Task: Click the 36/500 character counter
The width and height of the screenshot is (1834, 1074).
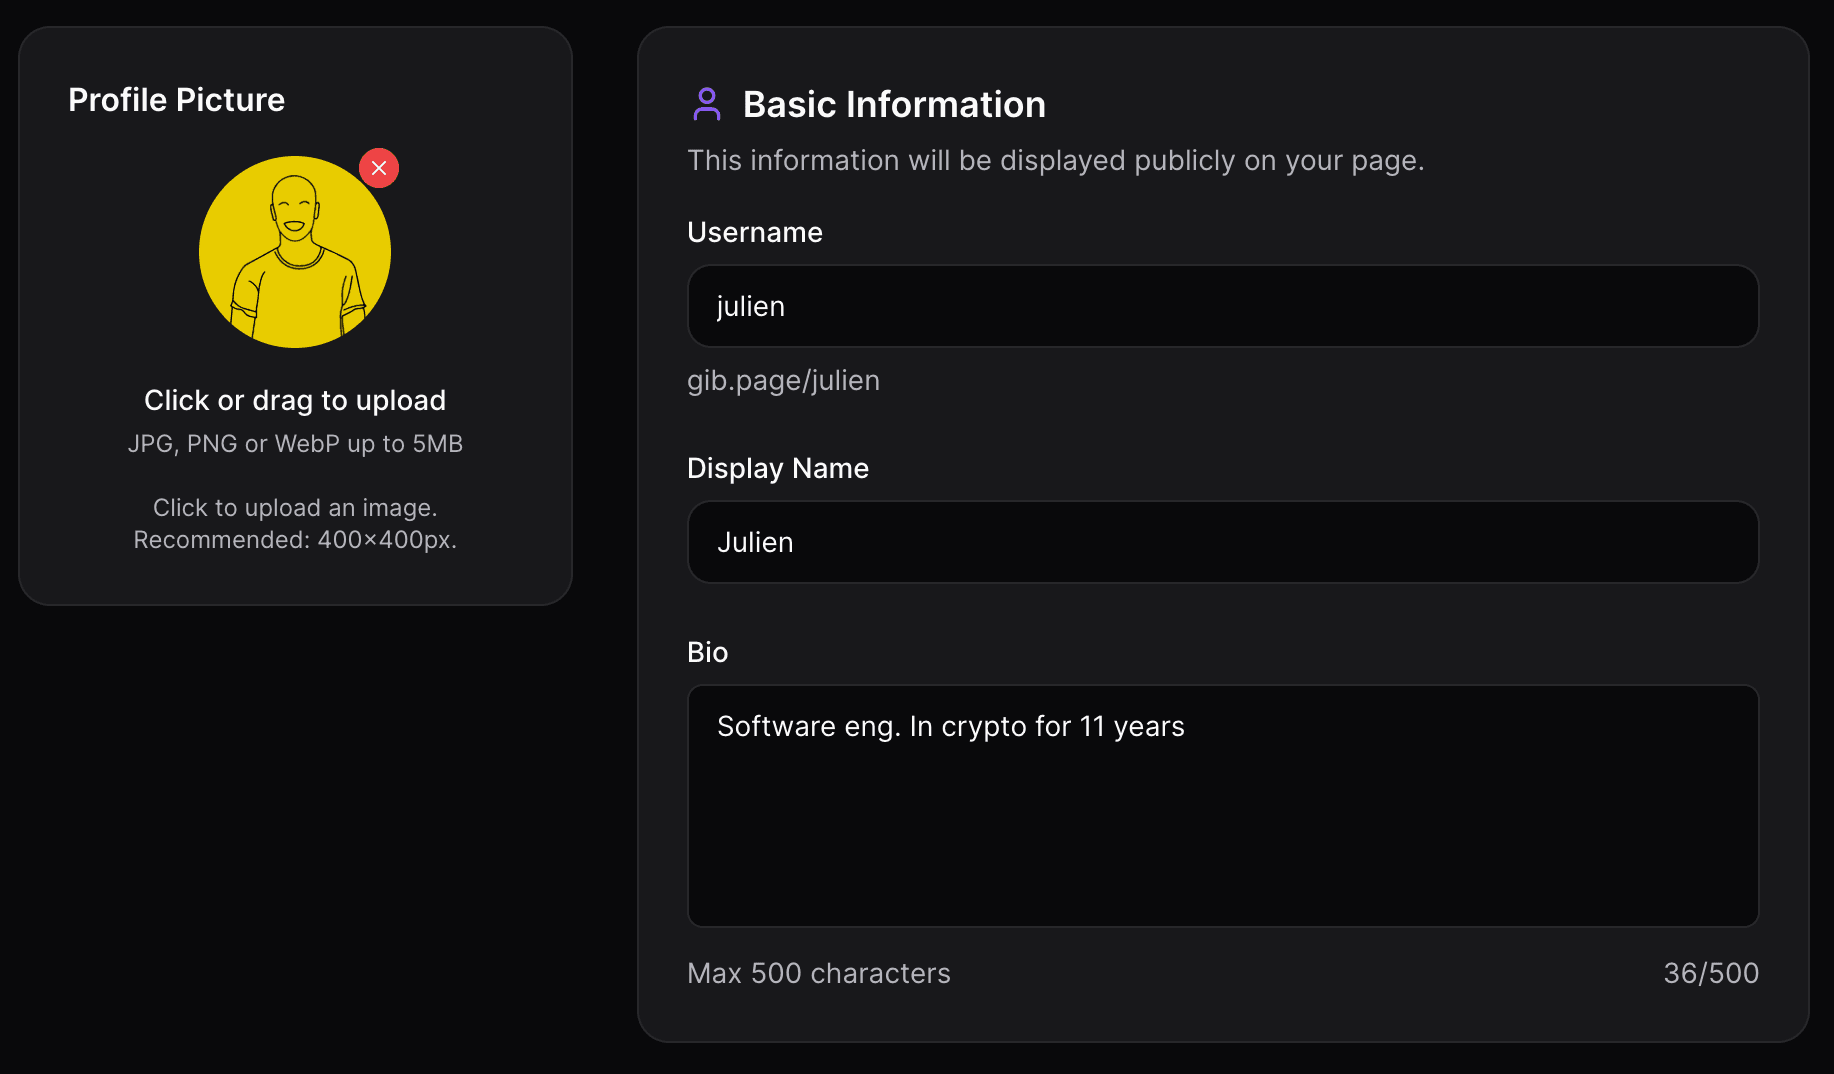Action: coord(1711,973)
